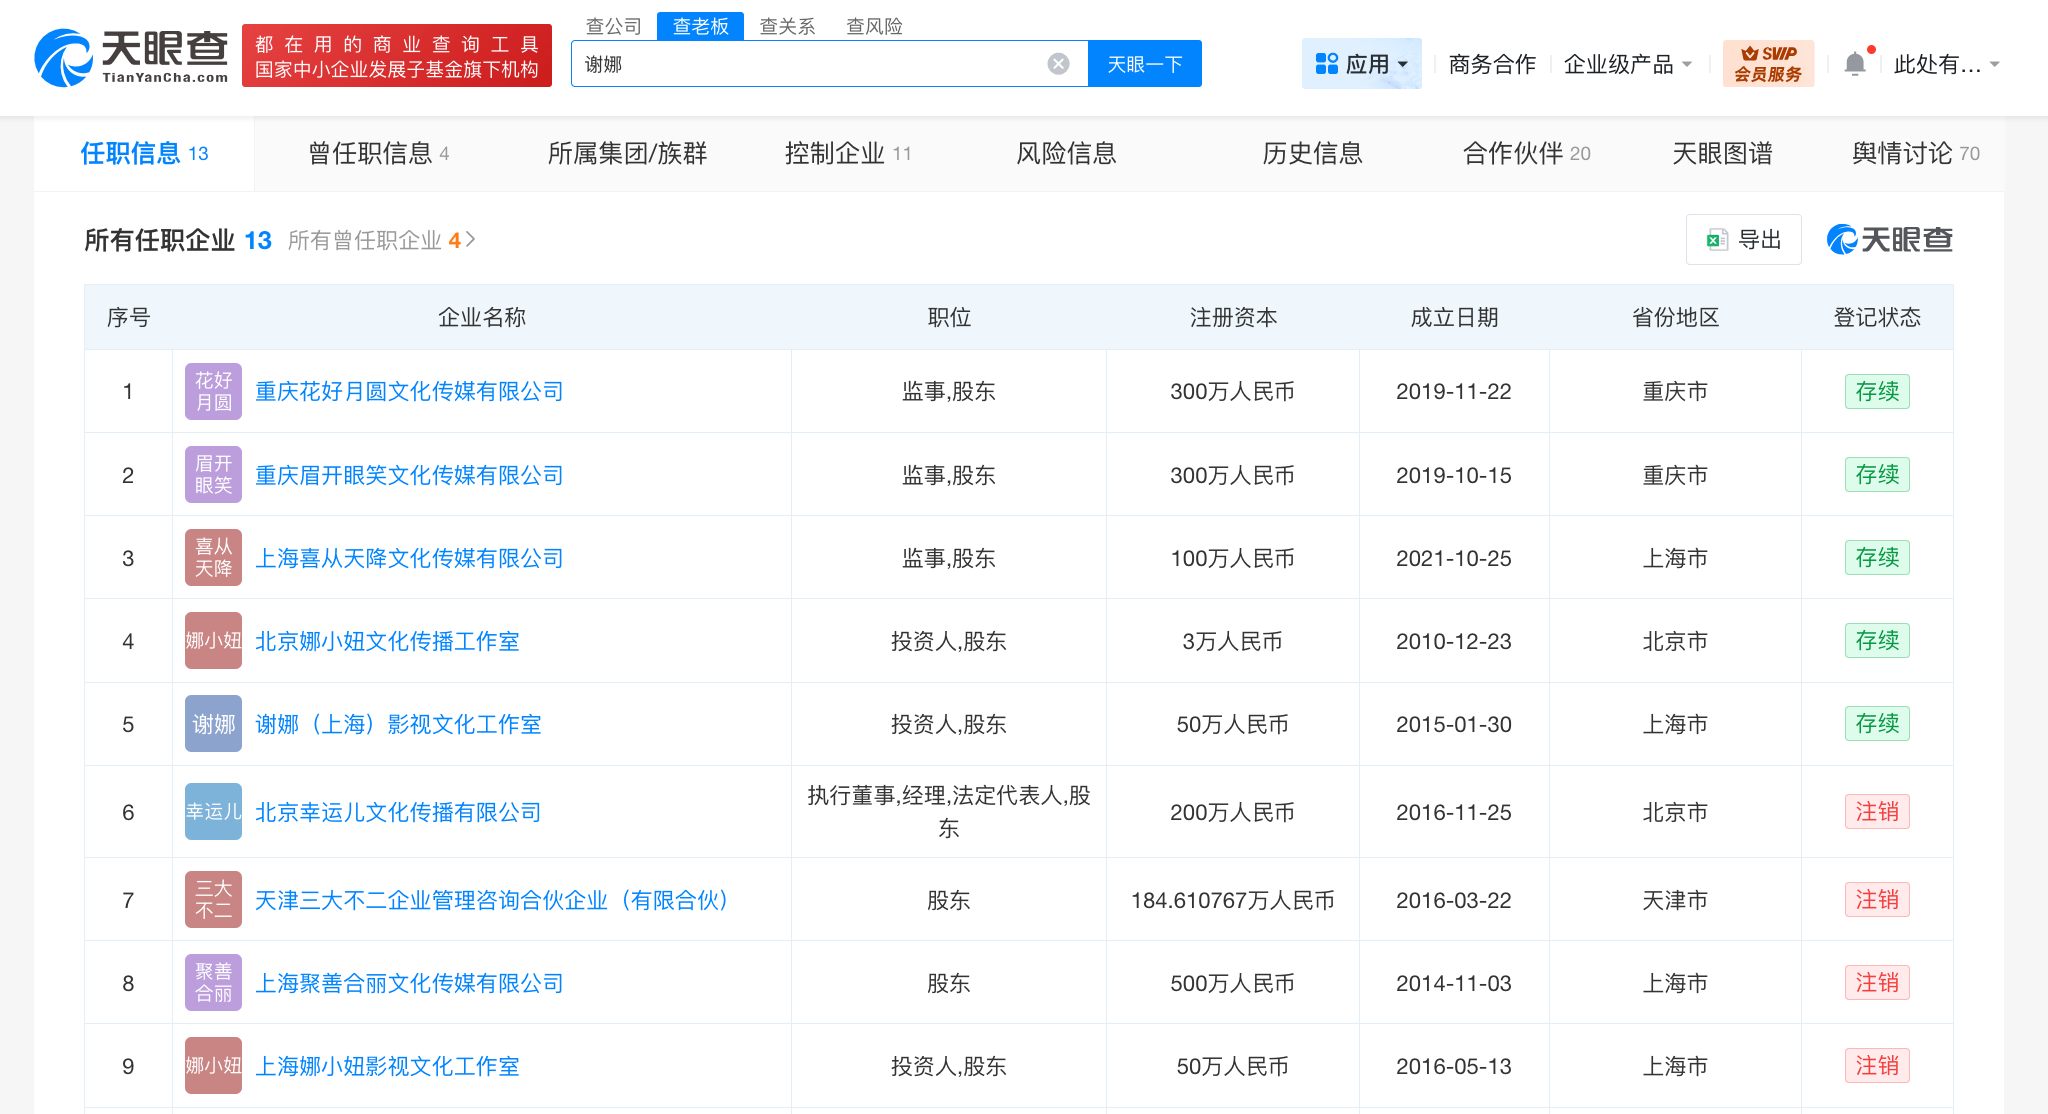Clear the search box with X icon

coord(1058,64)
